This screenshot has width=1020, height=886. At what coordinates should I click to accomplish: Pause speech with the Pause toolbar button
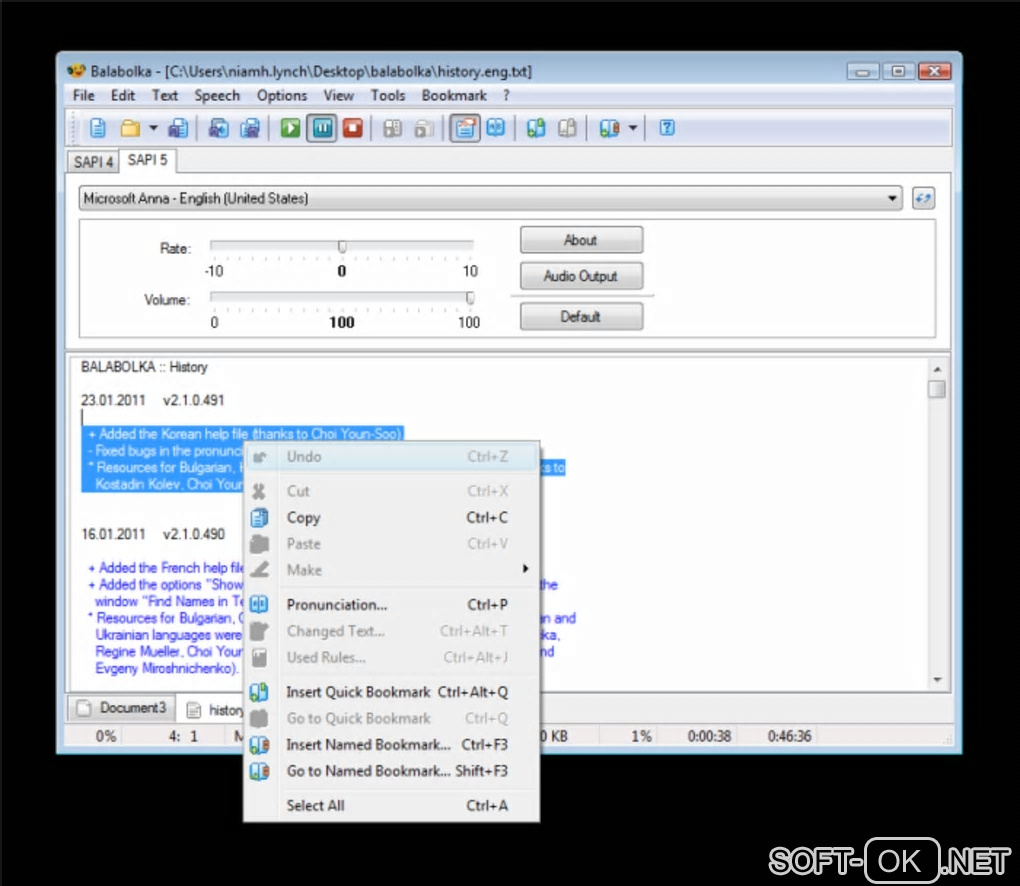click(322, 128)
